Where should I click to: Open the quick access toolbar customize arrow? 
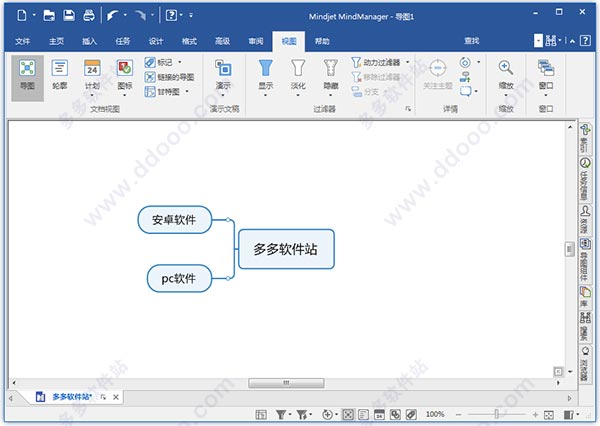point(191,15)
